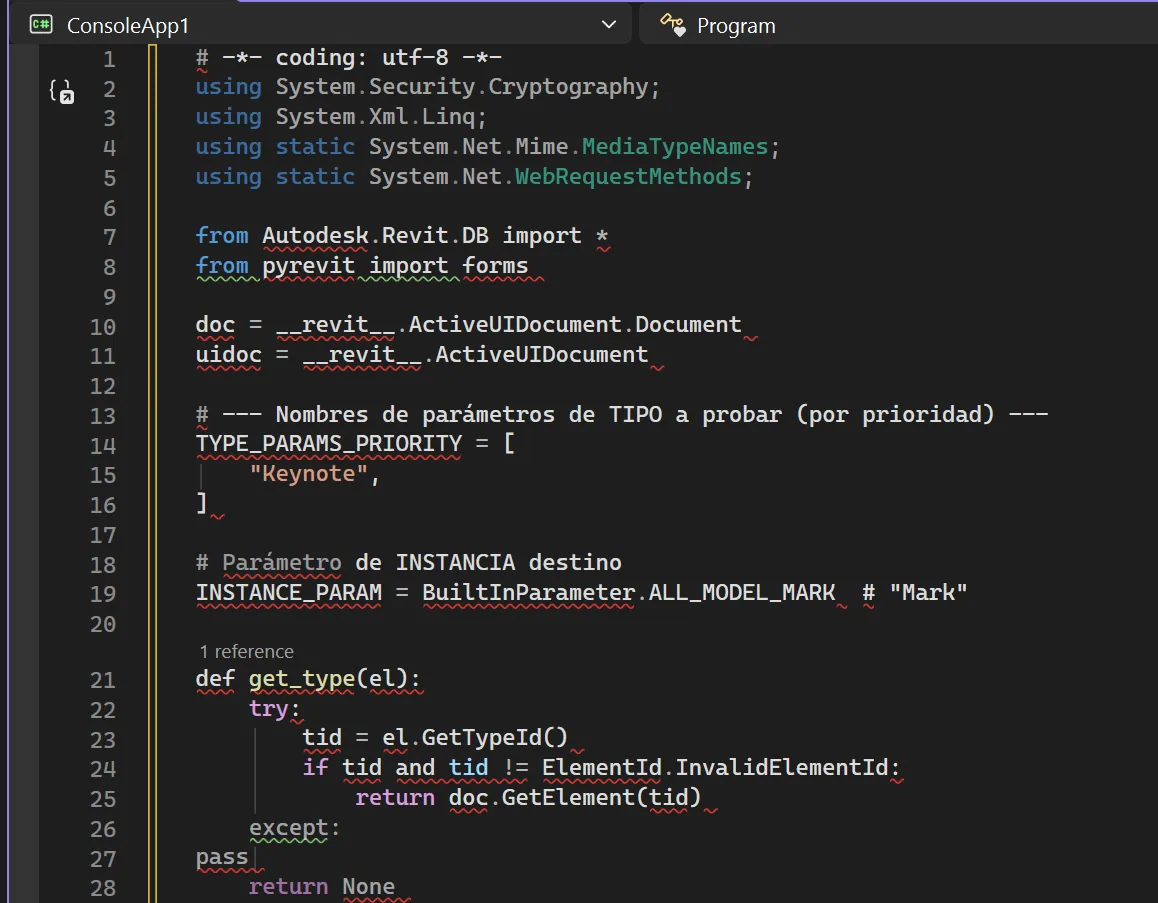Click 'el.GetTypeId()' on line 23
Screen dimensions: 1158x903
(x=475, y=738)
